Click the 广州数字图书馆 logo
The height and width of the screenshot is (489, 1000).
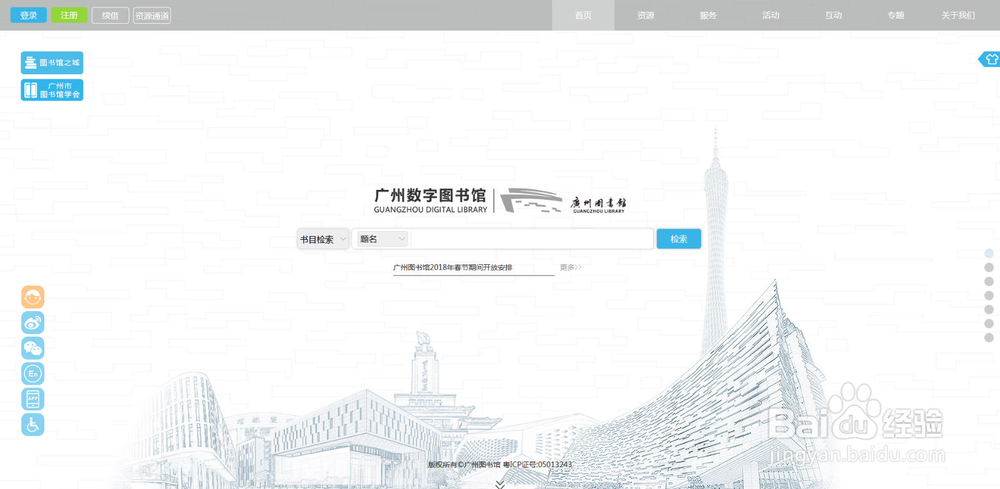click(x=430, y=200)
